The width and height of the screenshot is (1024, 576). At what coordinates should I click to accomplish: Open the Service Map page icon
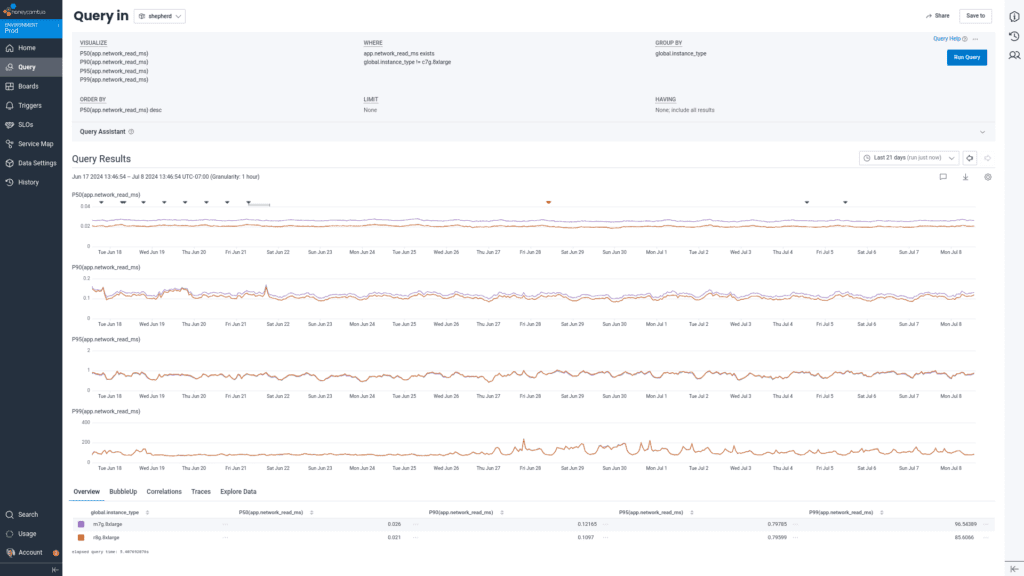click(x=9, y=143)
